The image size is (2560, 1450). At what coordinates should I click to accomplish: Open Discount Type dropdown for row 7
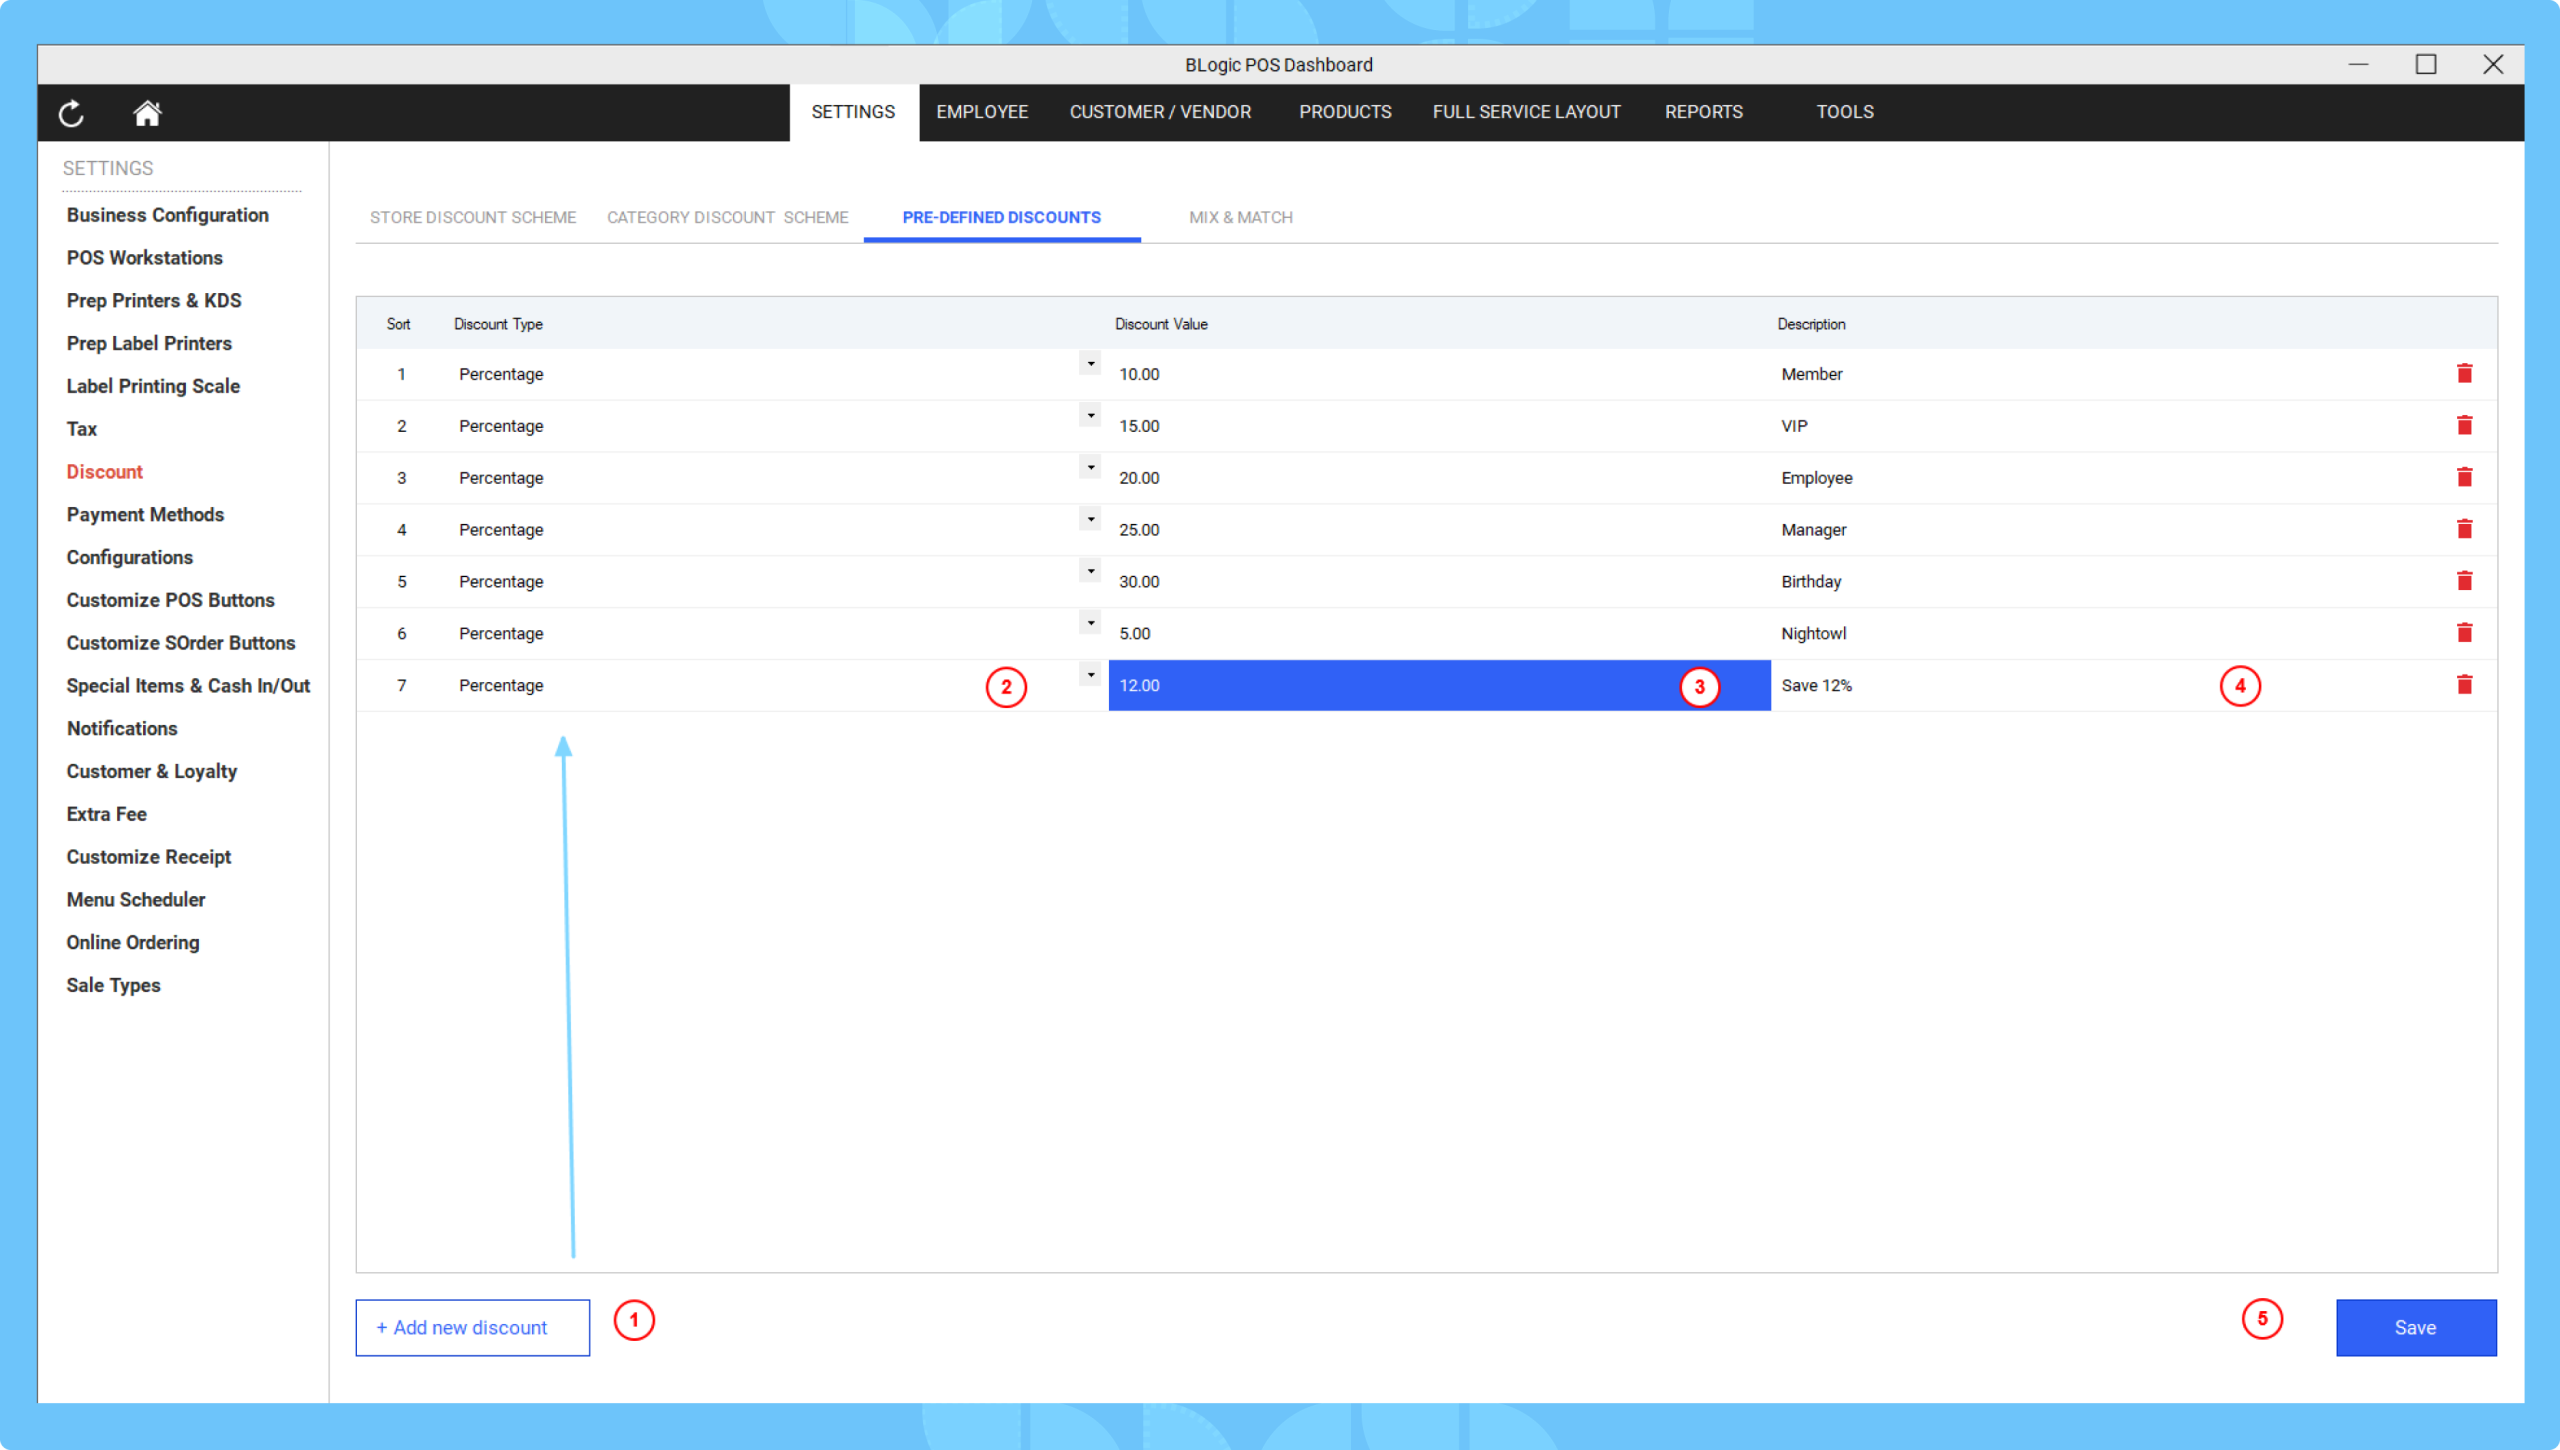[1090, 676]
